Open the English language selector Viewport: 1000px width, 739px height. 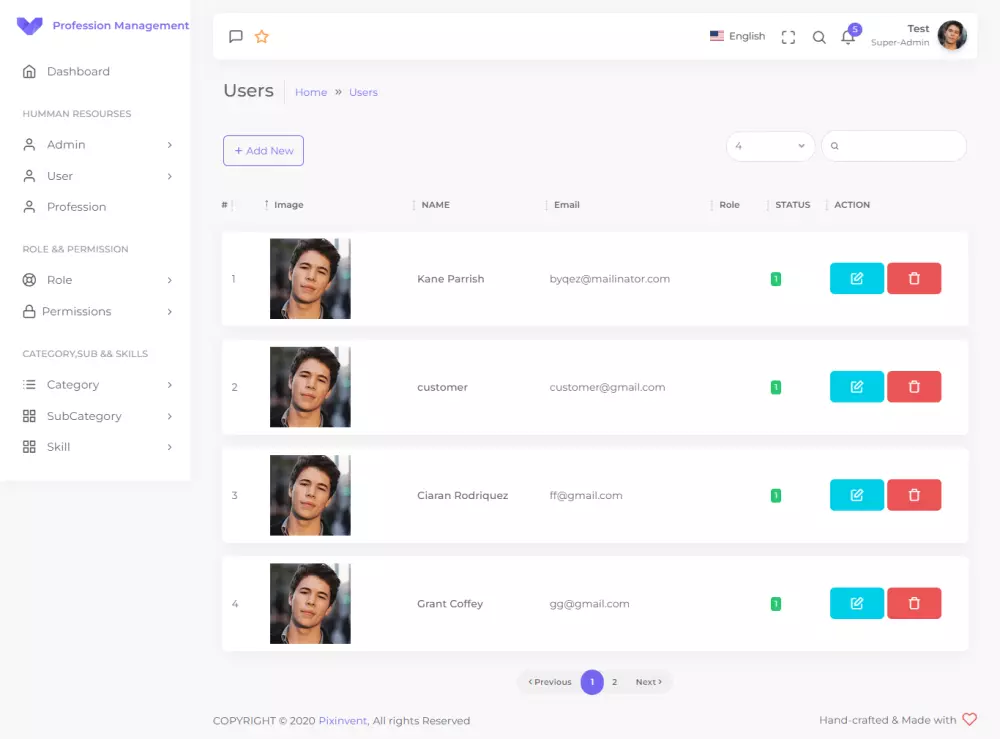tap(737, 36)
